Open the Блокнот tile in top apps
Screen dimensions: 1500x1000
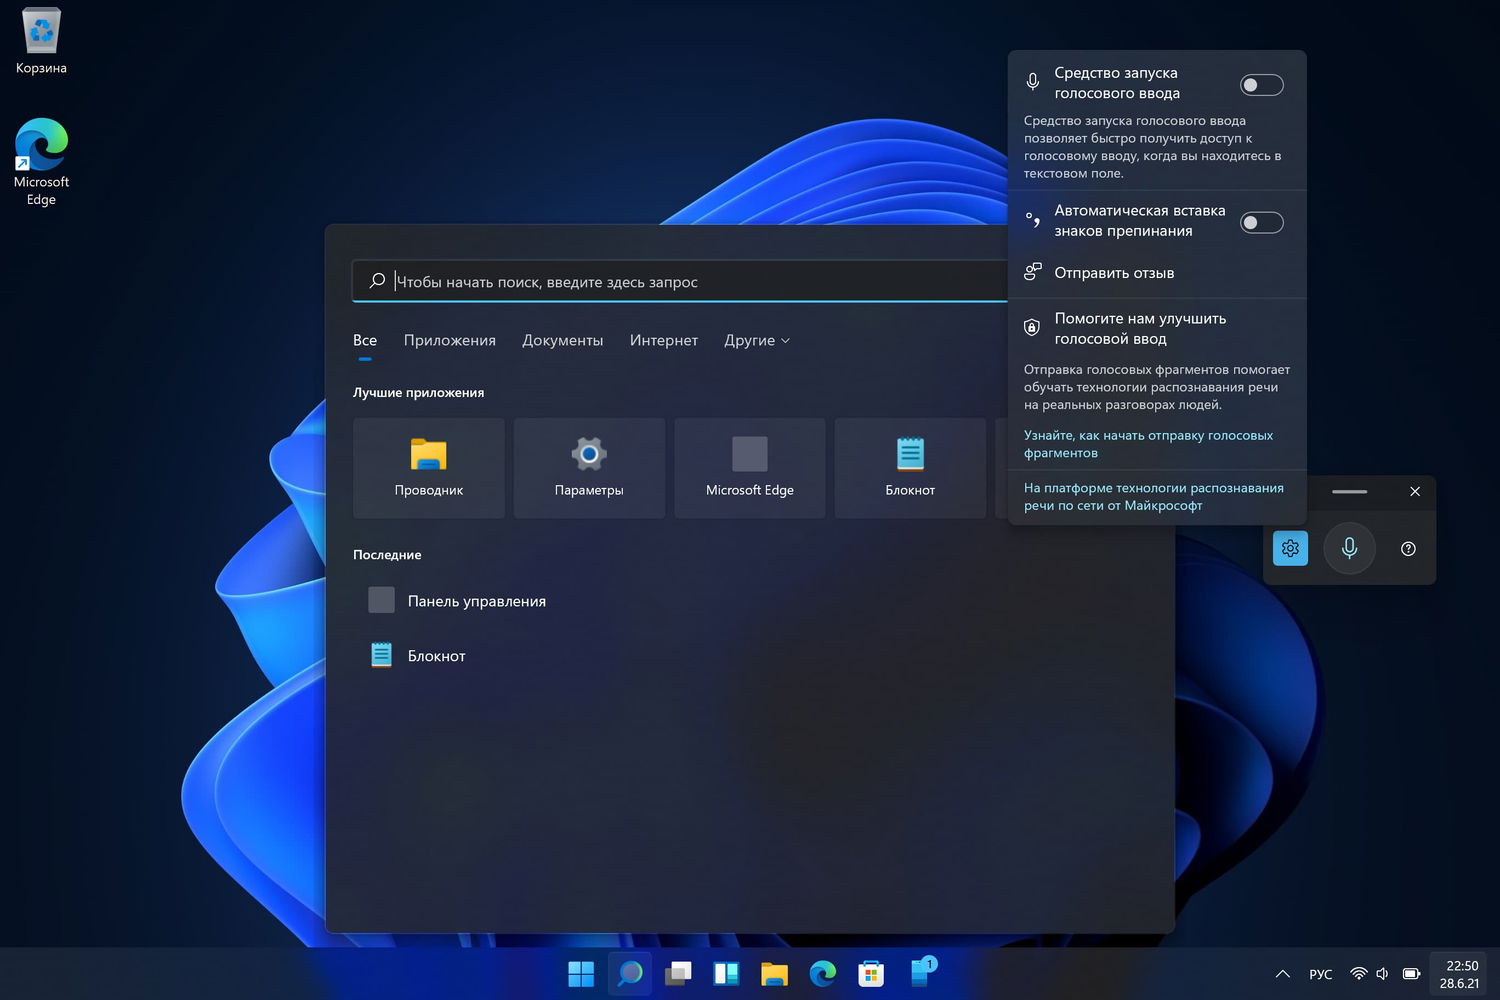click(x=910, y=468)
